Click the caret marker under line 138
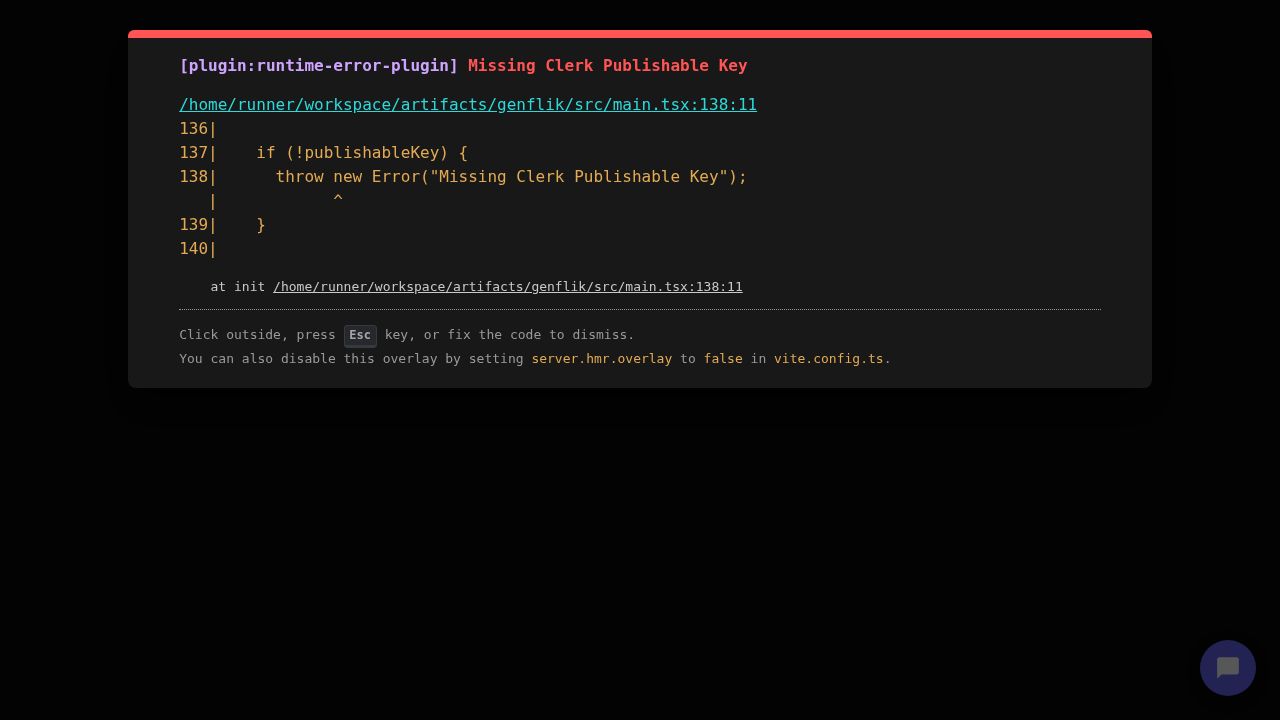 pos(338,201)
